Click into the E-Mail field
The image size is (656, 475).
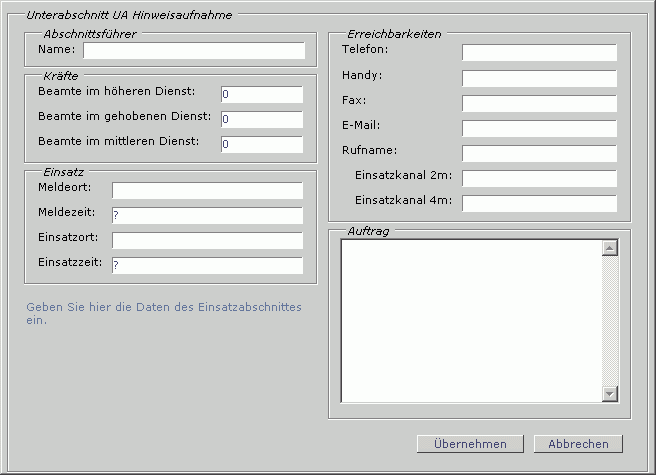pos(539,128)
